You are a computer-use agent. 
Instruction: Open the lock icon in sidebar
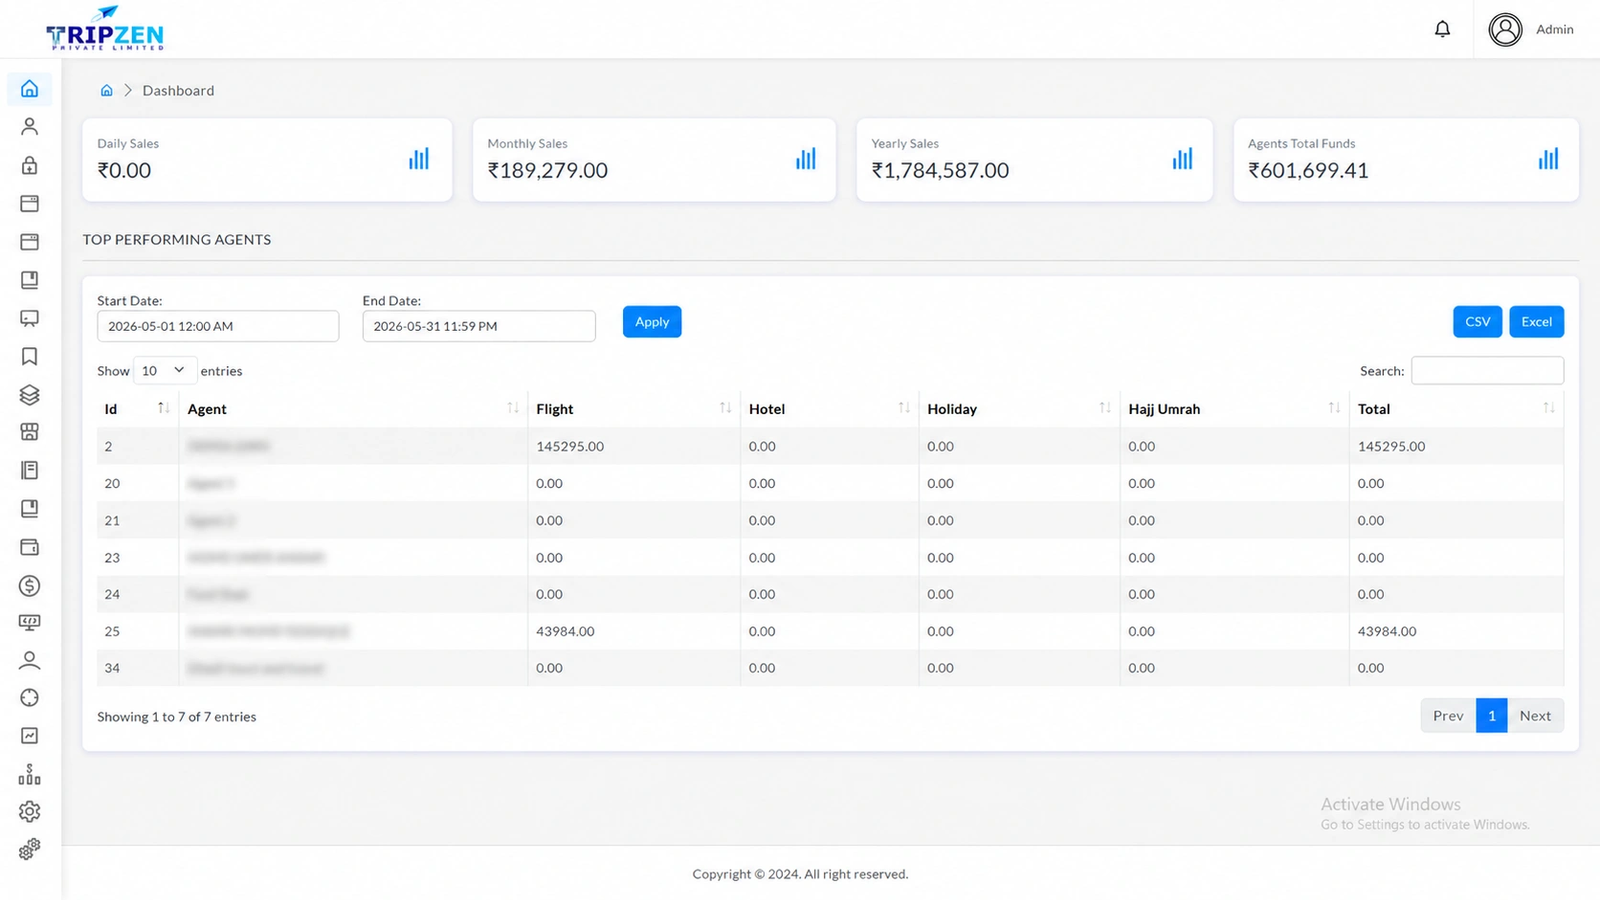[x=30, y=165]
